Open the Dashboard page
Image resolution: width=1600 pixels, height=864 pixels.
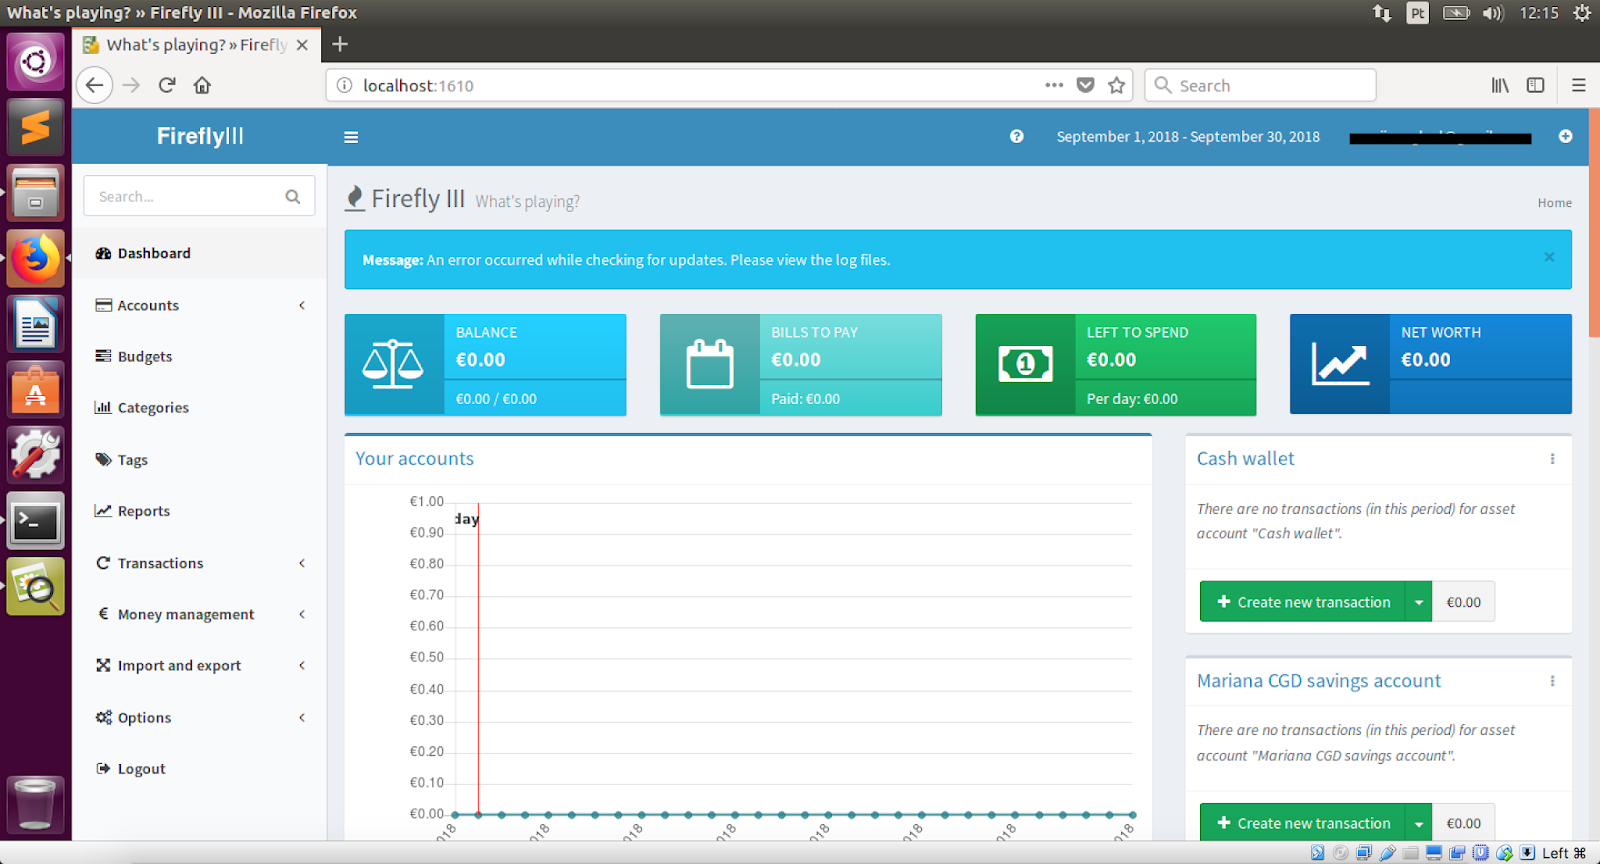click(199, 253)
